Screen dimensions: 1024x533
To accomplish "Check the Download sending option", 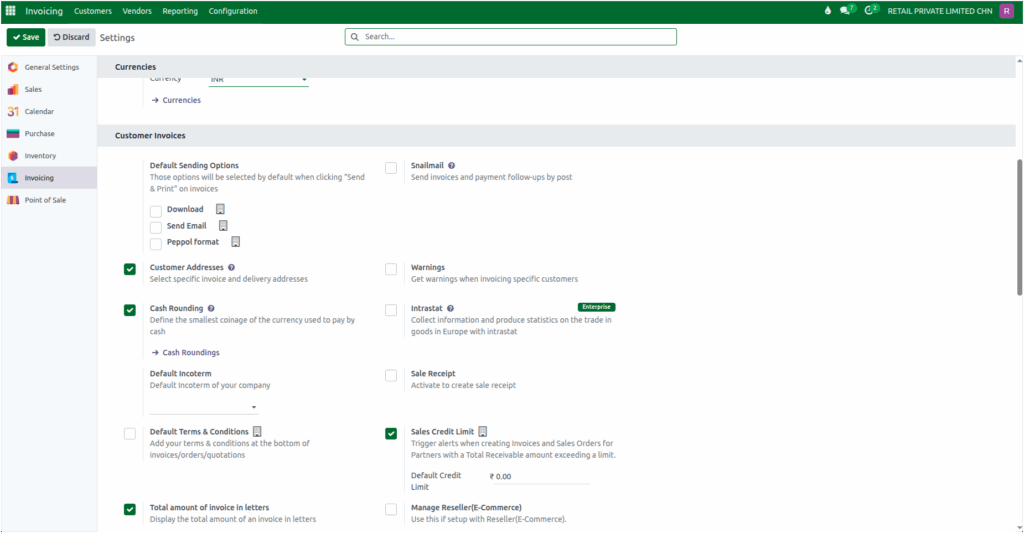I will point(155,211).
